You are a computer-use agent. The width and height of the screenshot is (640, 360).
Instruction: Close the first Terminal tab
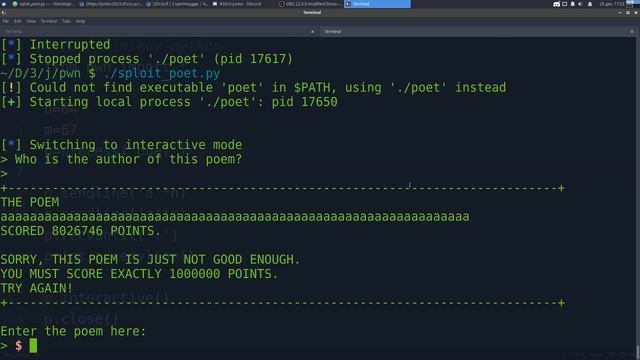tap(313, 31)
